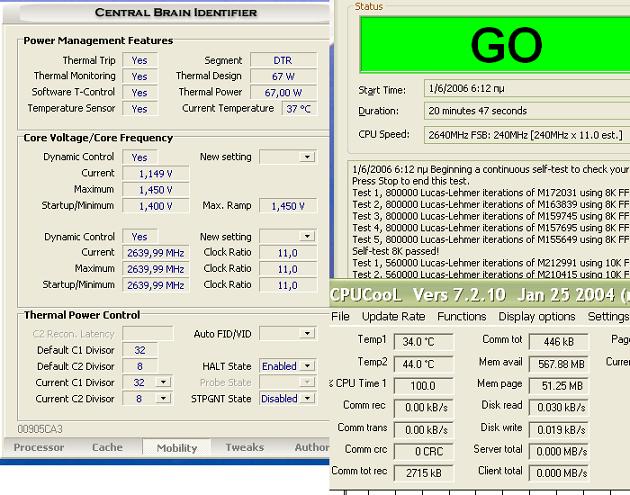Select the log line for Test 1 M172031
The image size is (630, 495).
(x=491, y=192)
